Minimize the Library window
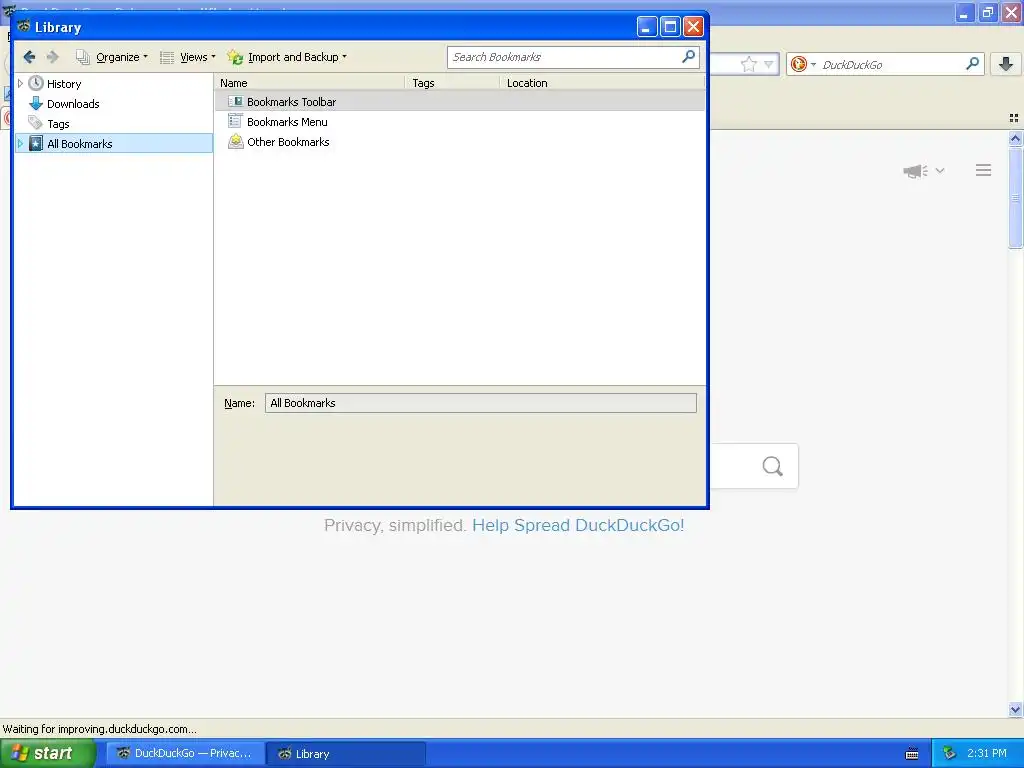Image resolution: width=1024 pixels, height=768 pixels. click(647, 27)
